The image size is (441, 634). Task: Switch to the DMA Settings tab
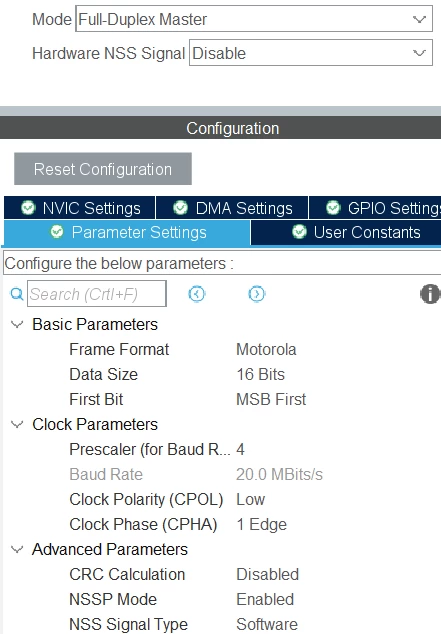tap(232, 208)
